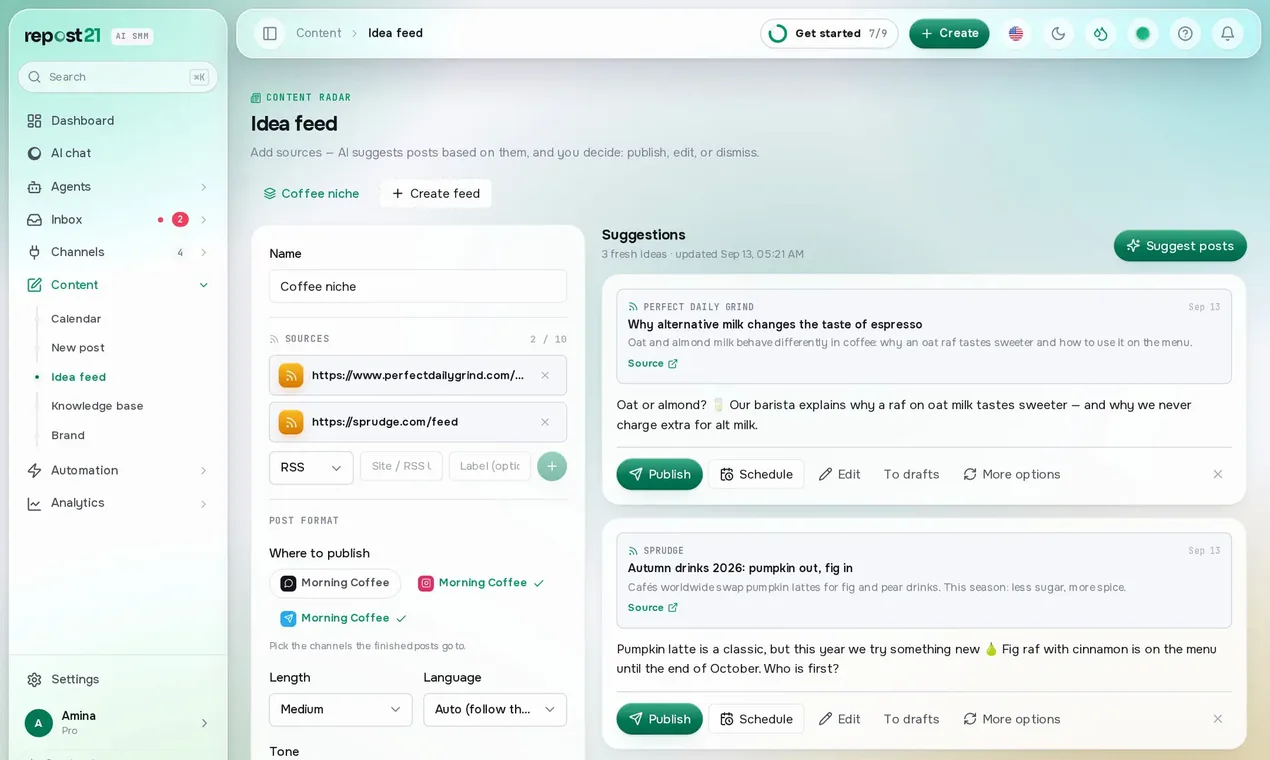This screenshot has height=760, width=1270.
Task: Open Source link for the alternative milk article
Action: tap(653, 364)
